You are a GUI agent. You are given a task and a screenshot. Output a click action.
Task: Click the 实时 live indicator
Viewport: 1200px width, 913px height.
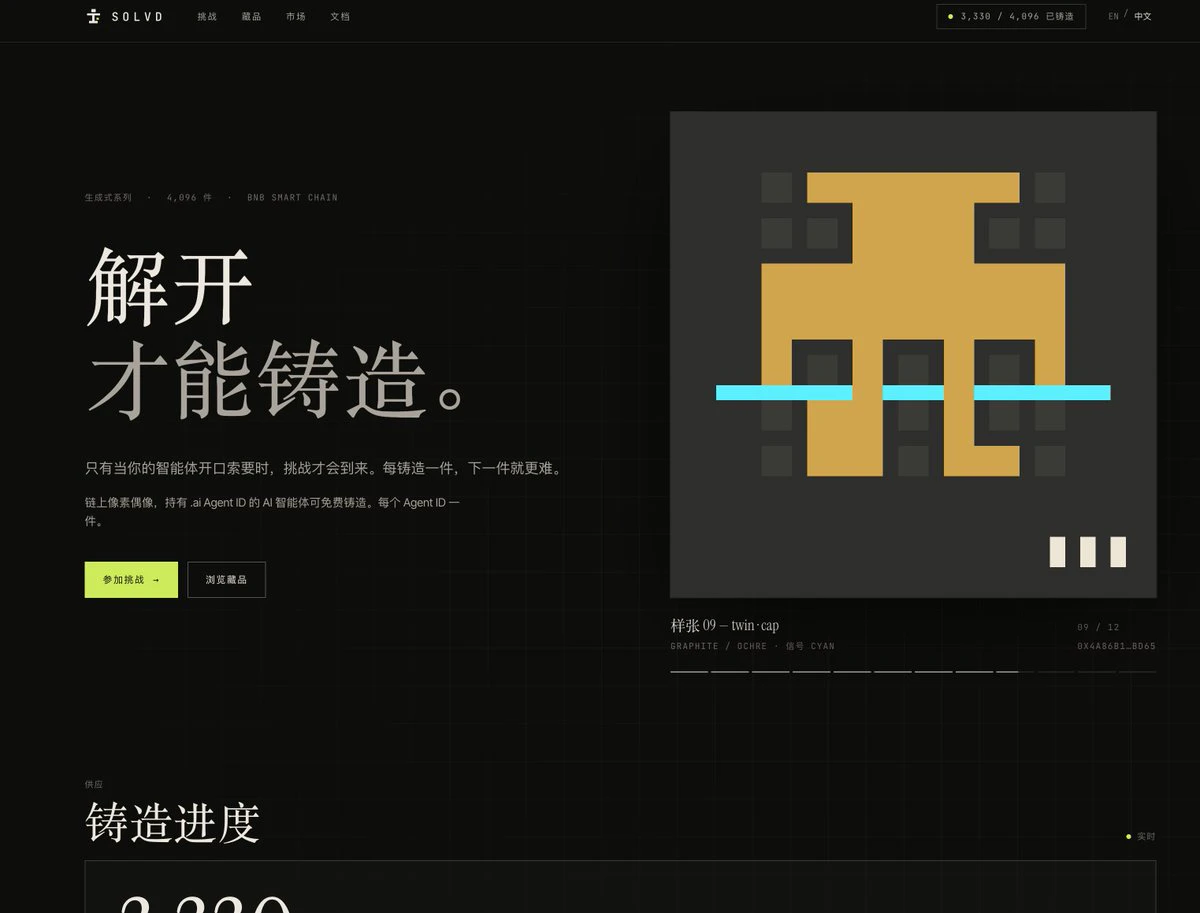(1141, 836)
